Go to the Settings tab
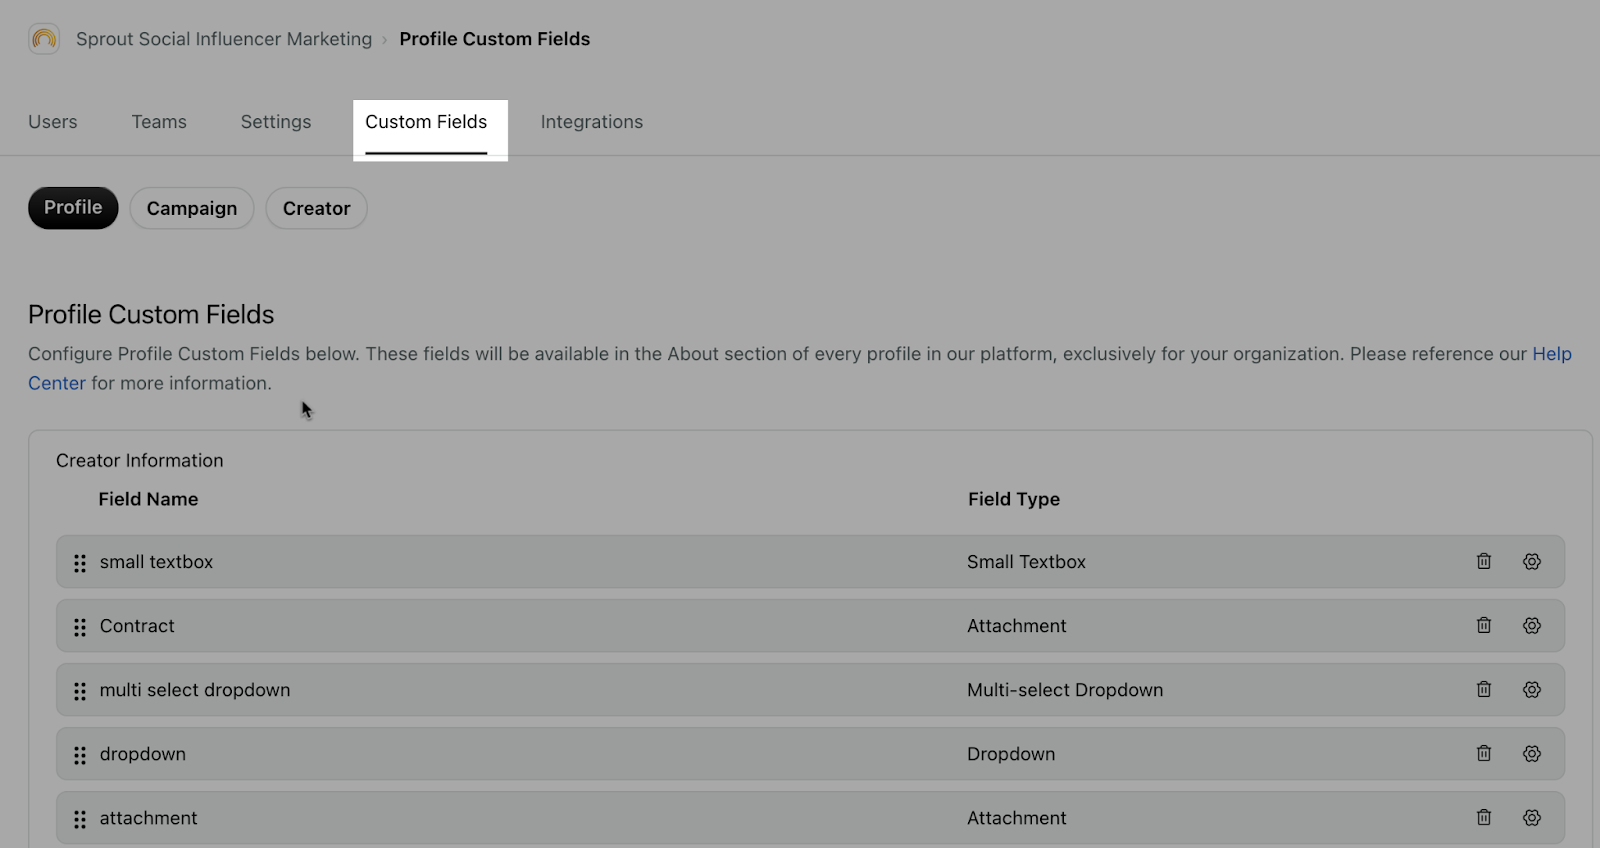 tap(276, 122)
